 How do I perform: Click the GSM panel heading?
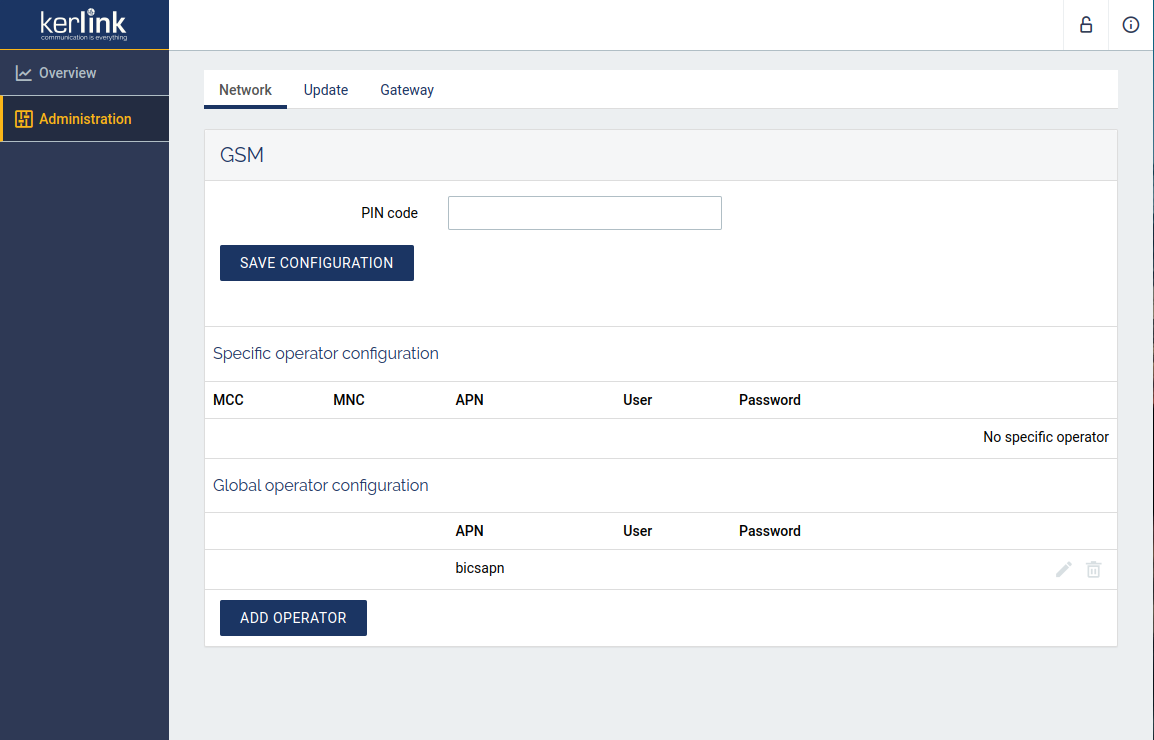242,155
